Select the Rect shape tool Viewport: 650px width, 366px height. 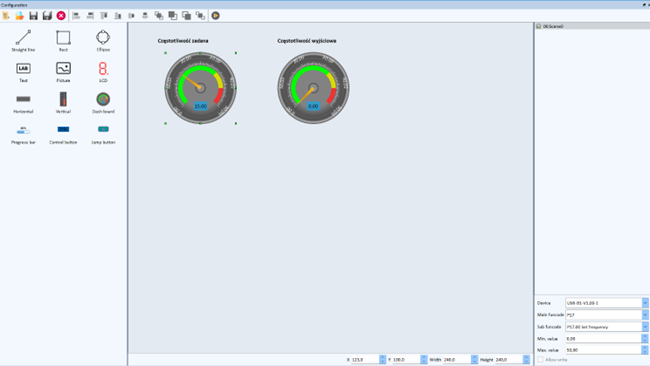pyautogui.click(x=63, y=41)
